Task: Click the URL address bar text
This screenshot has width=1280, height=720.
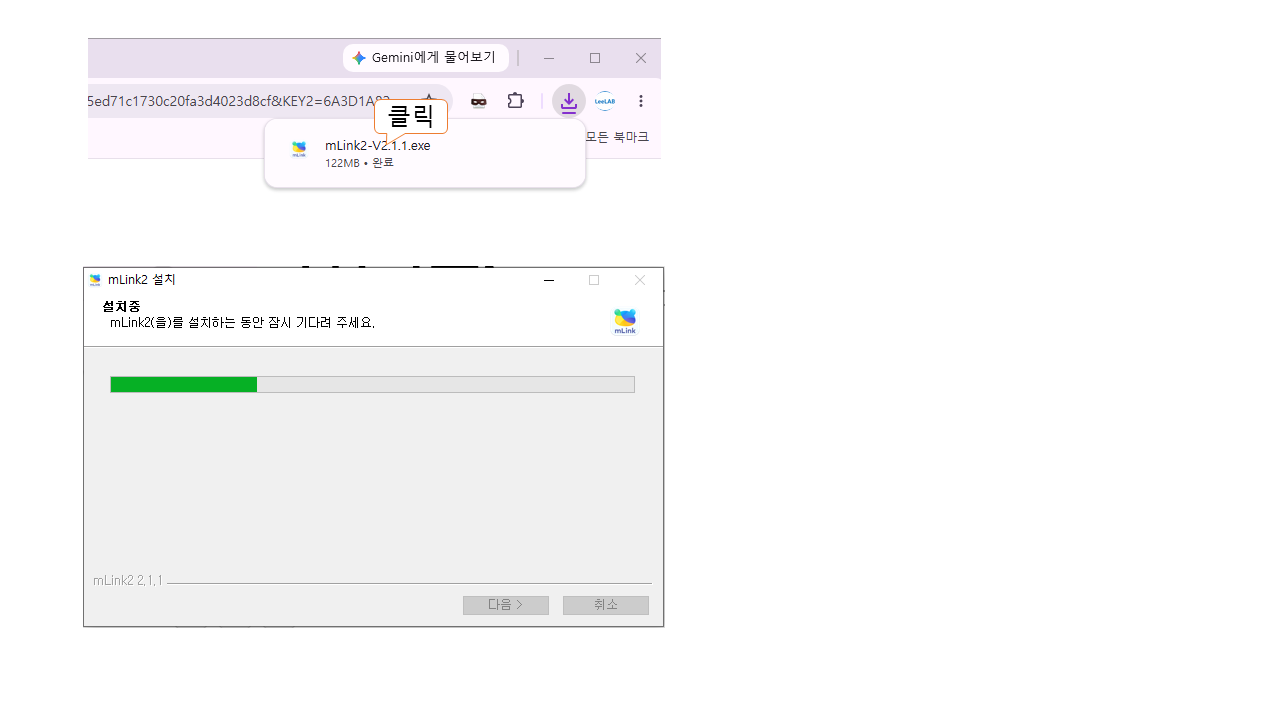Action: 238,101
